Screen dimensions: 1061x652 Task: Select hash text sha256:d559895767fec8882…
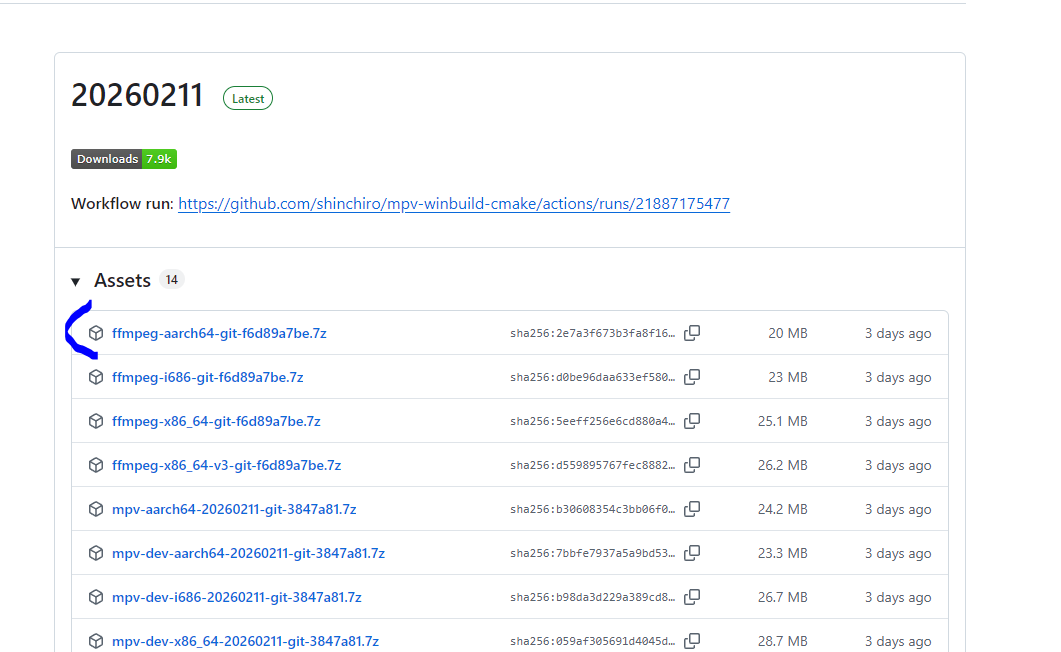click(593, 465)
